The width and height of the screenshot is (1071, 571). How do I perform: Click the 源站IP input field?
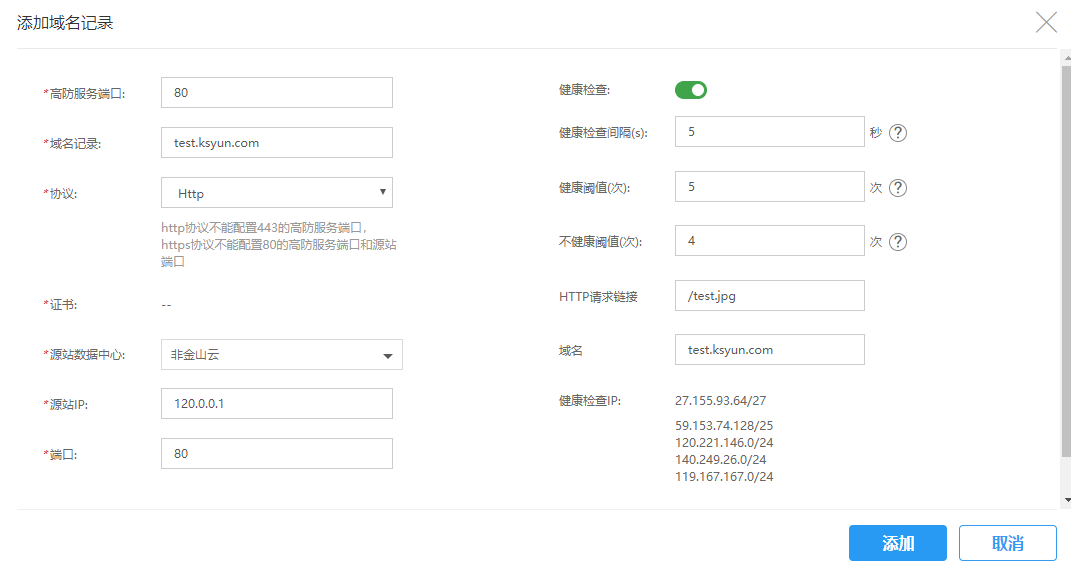[x=276, y=404]
